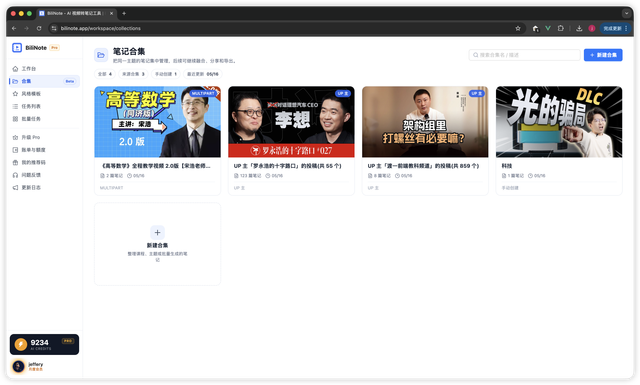Select the 最近更新 05/16 filter chip
Screen dimensions: 640x385
click(x=202, y=74)
